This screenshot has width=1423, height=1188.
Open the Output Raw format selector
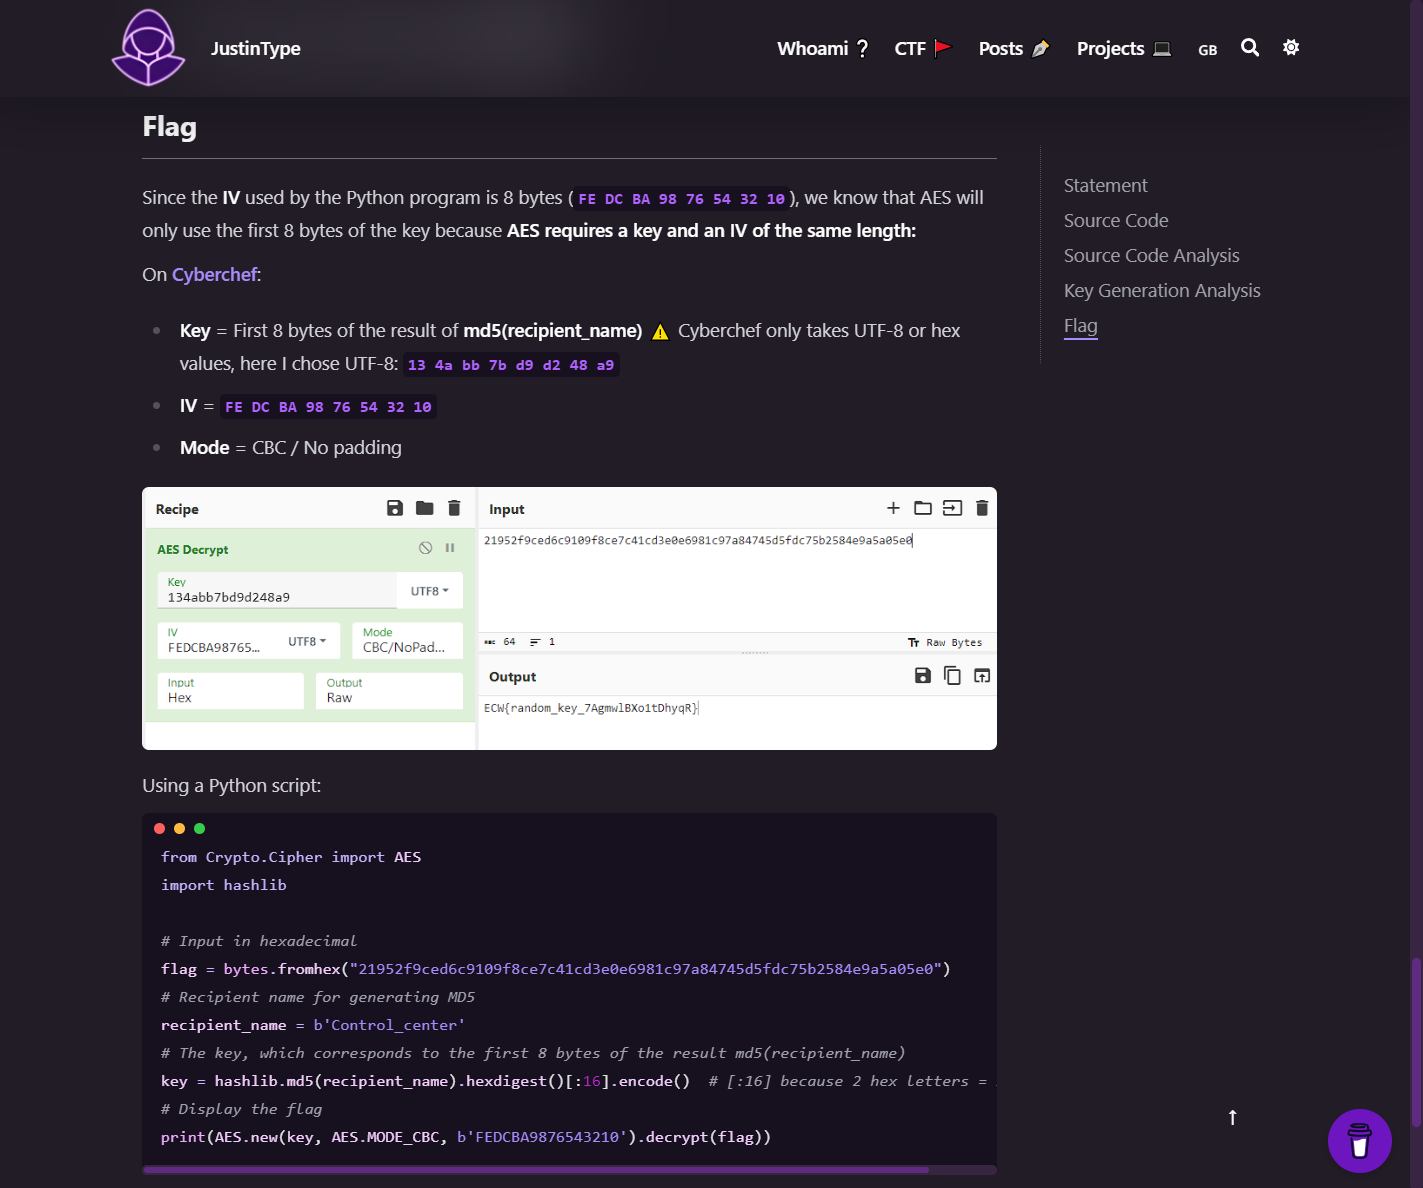click(x=389, y=691)
